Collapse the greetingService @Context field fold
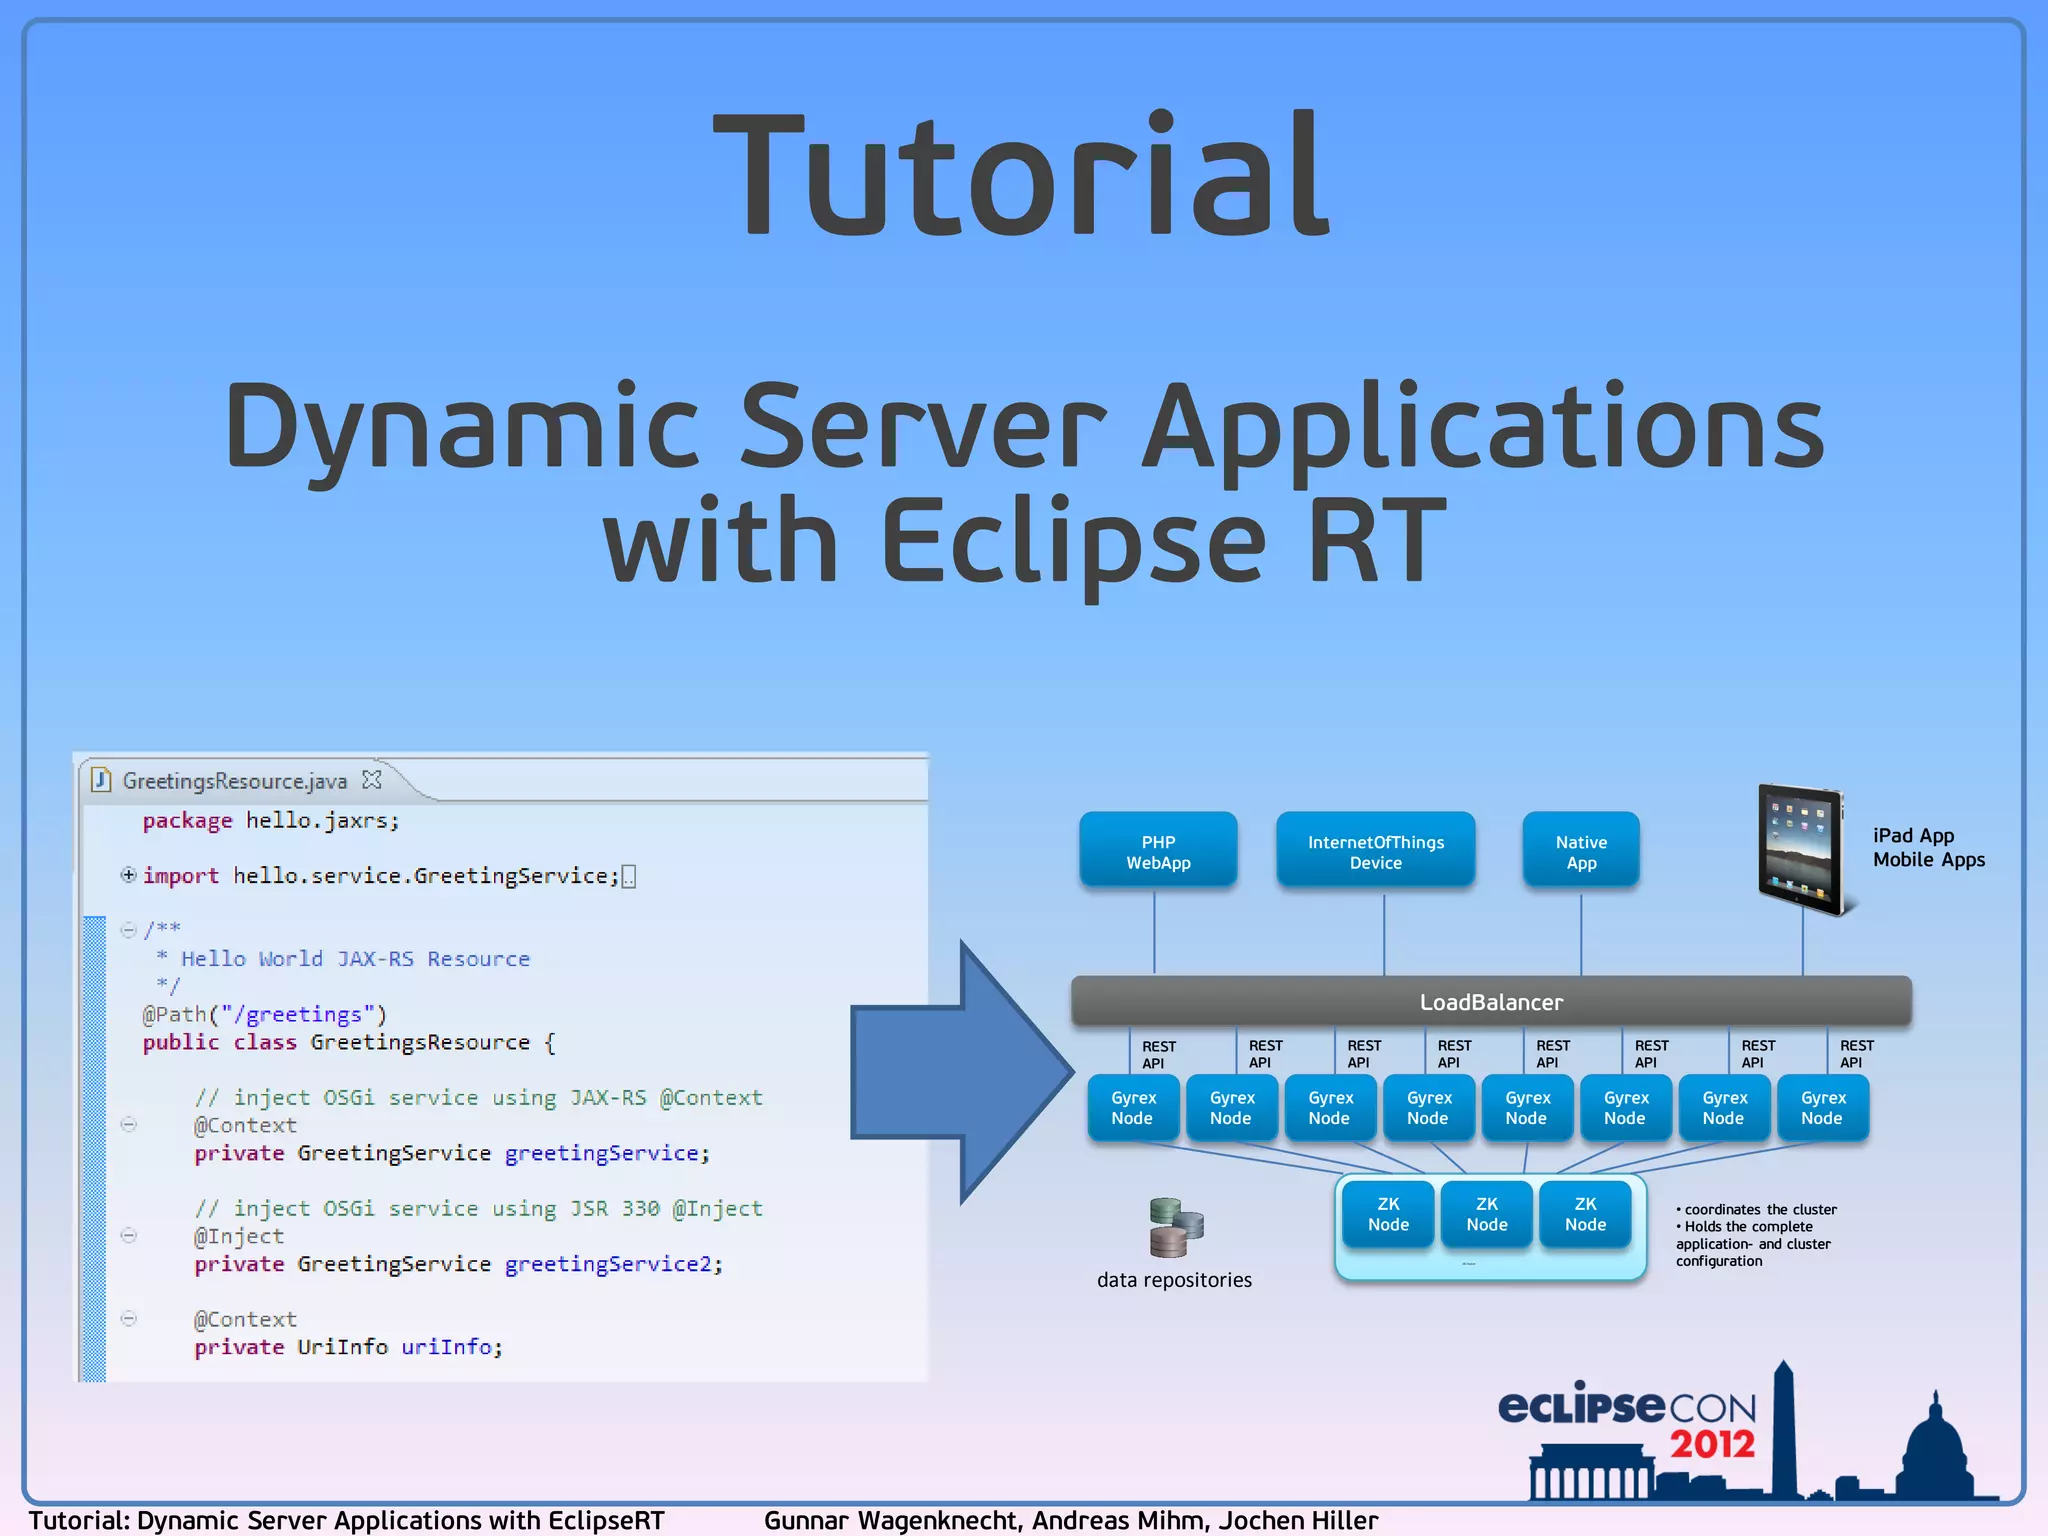 128,1125
